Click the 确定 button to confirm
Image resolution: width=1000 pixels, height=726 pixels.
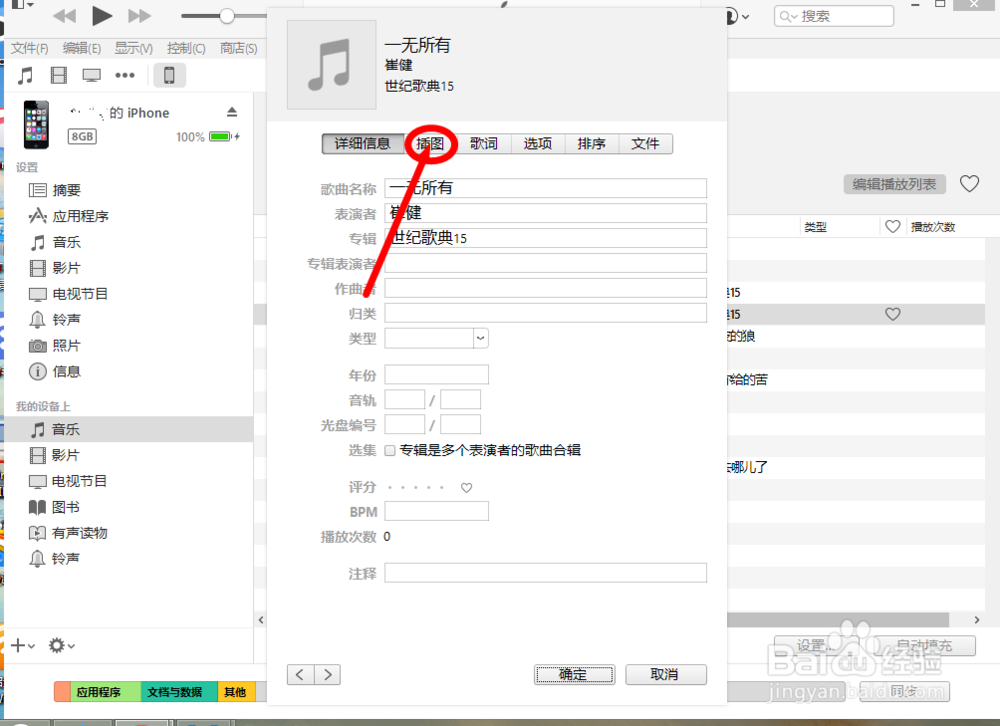click(574, 674)
